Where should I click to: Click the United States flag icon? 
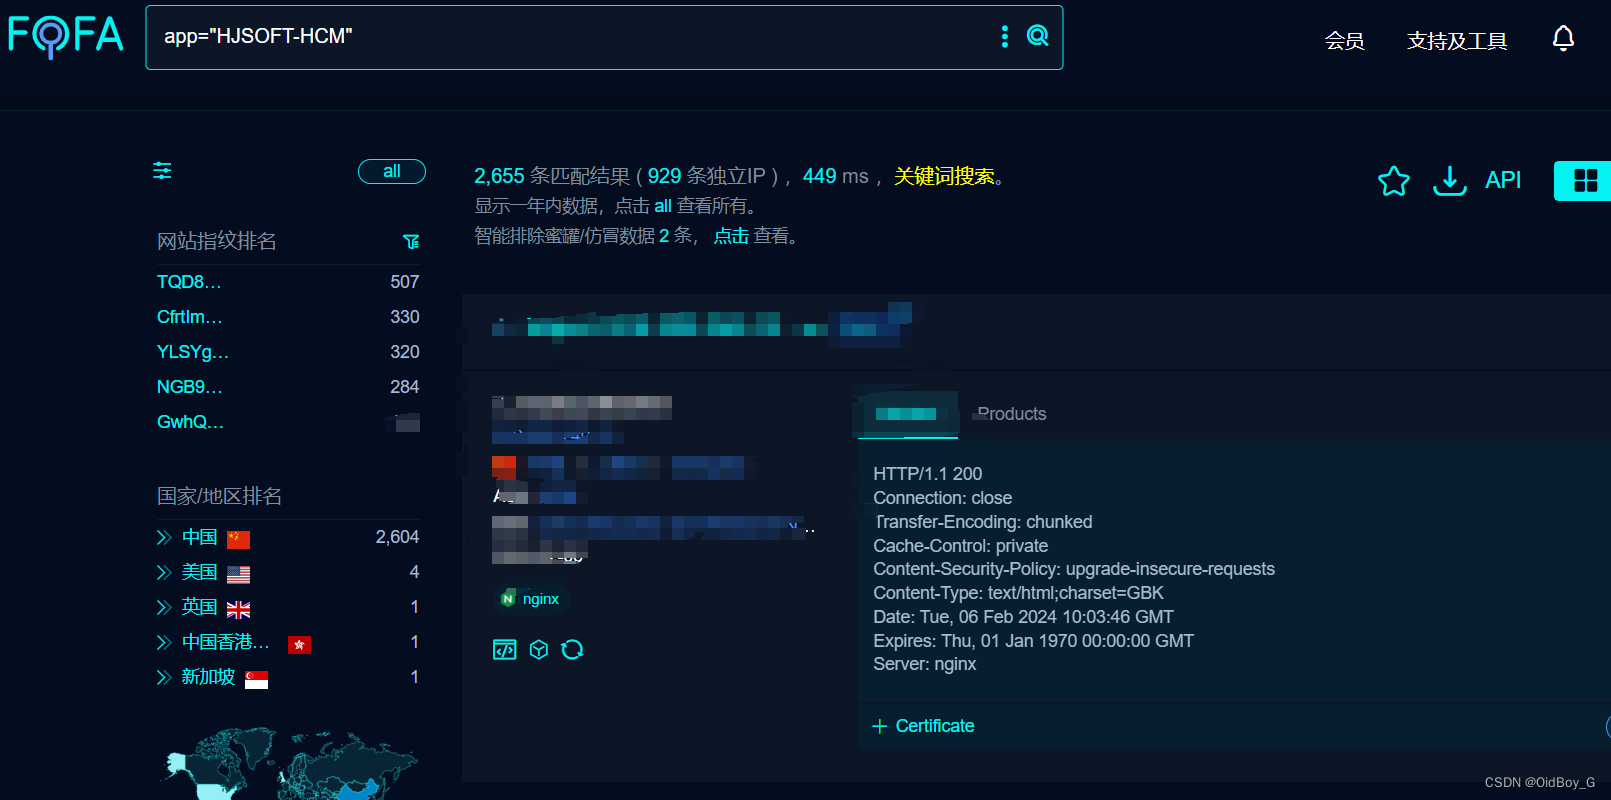coord(238,575)
